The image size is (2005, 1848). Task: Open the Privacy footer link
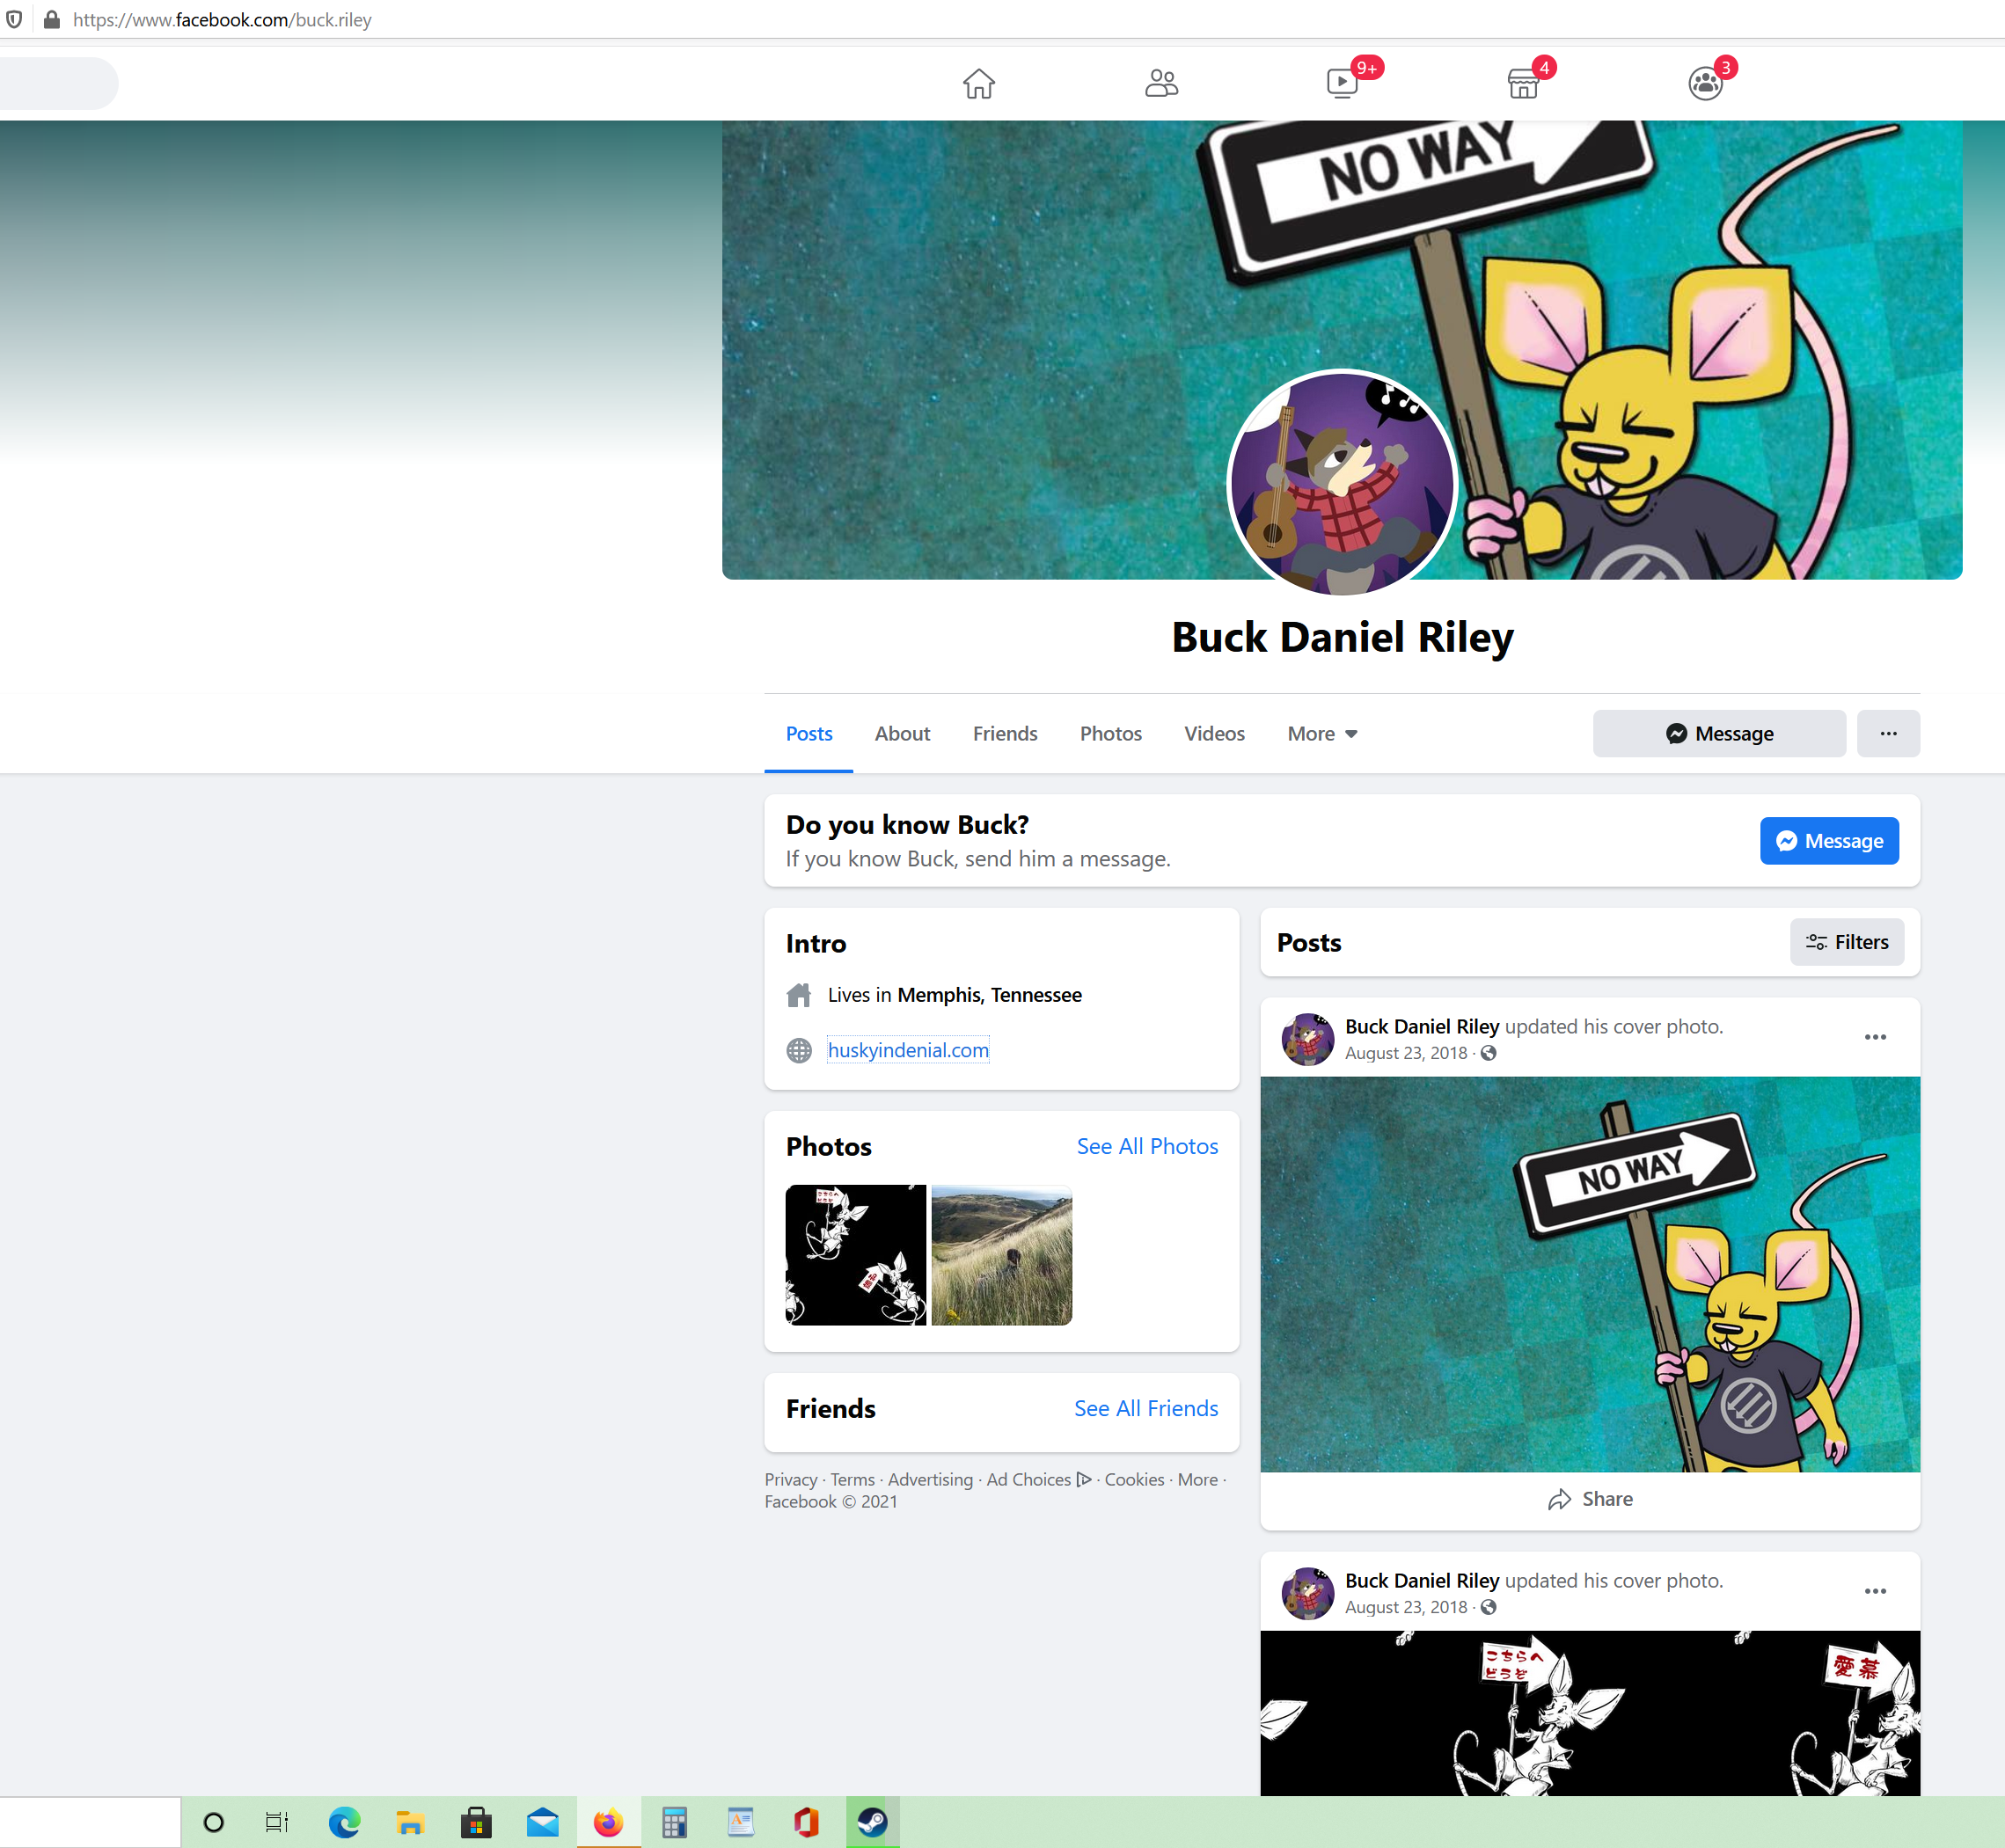(x=791, y=1479)
